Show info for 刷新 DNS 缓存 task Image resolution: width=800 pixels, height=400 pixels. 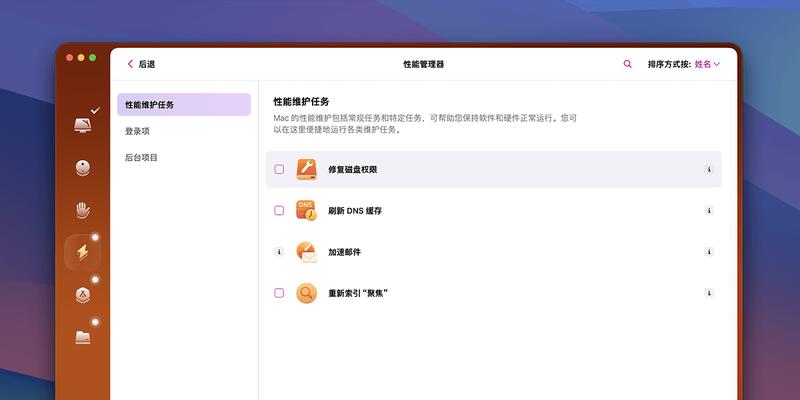coord(709,211)
